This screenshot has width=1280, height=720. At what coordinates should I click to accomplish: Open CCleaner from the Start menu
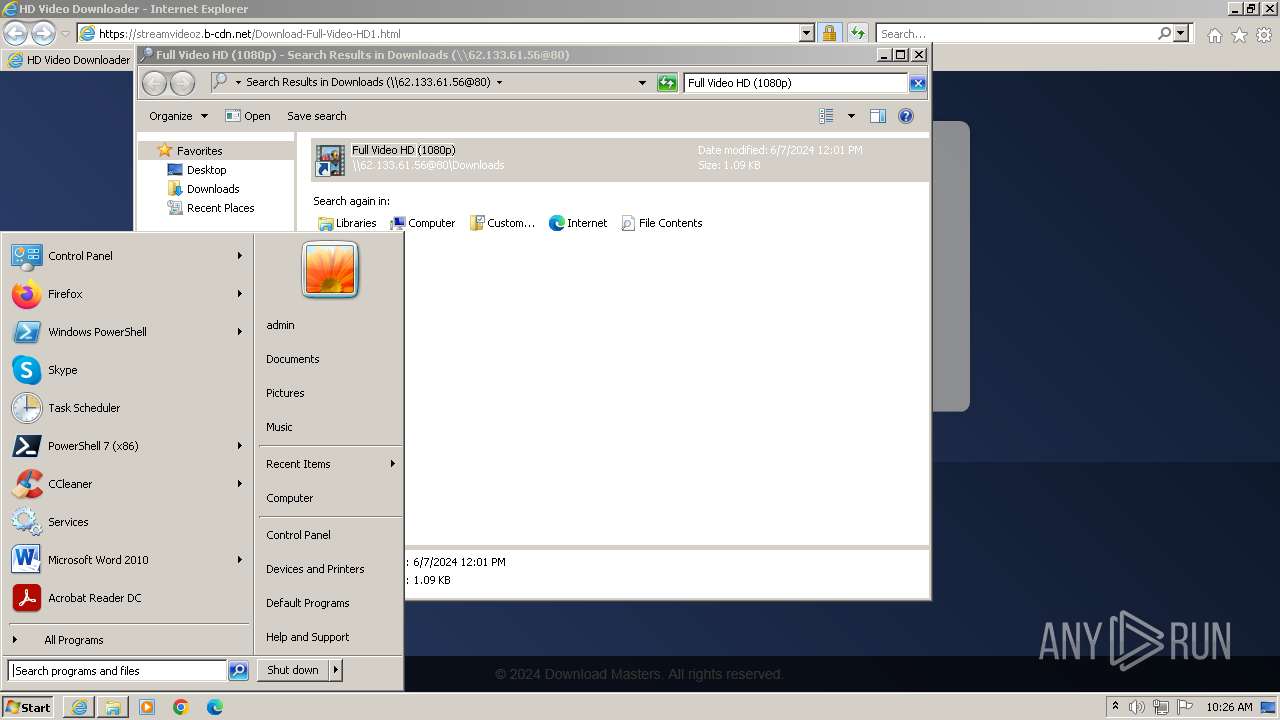click(x=127, y=484)
